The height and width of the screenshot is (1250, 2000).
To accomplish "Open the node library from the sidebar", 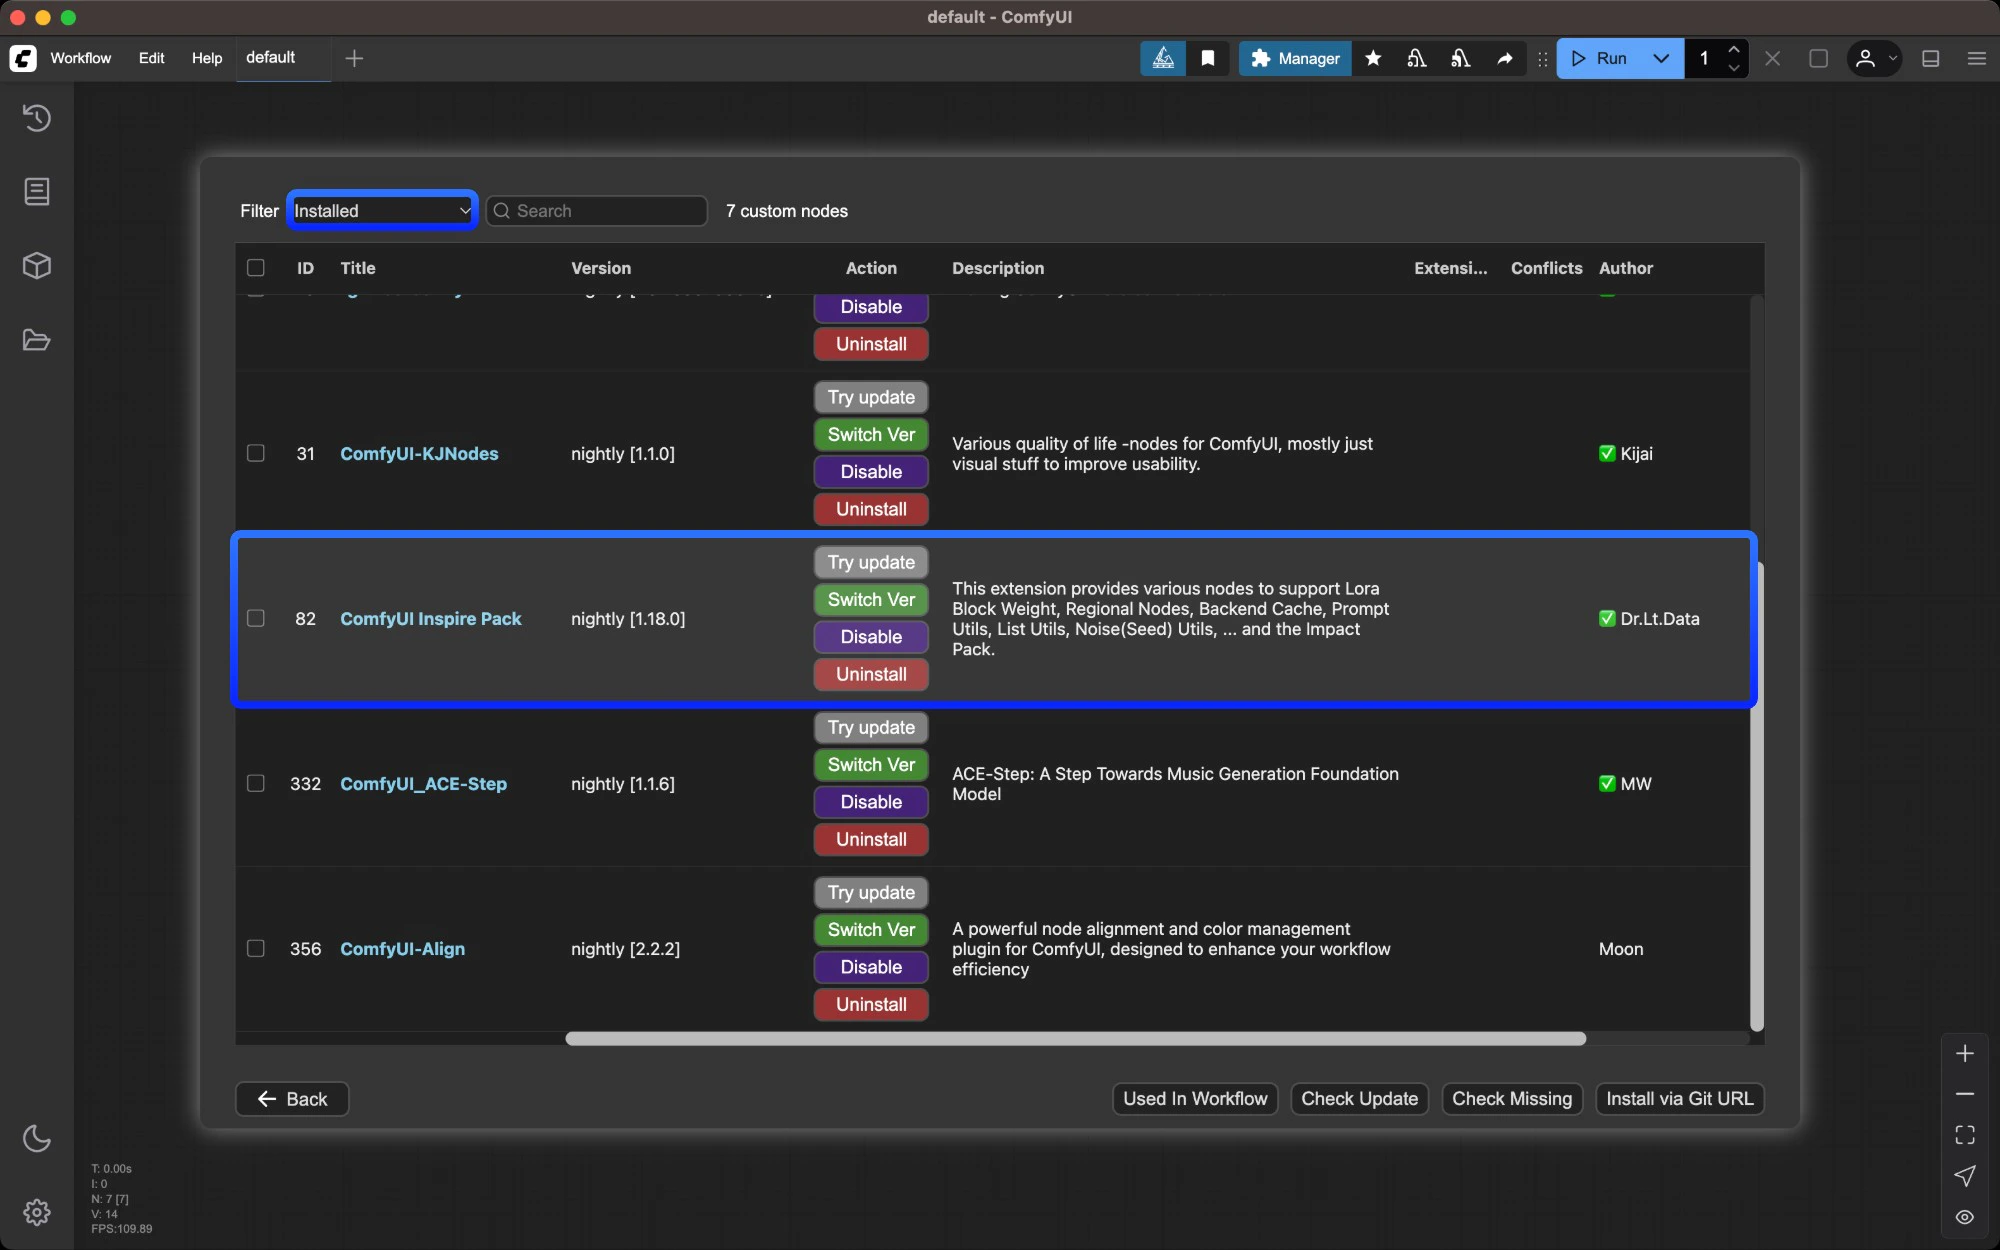I will pos(37,192).
